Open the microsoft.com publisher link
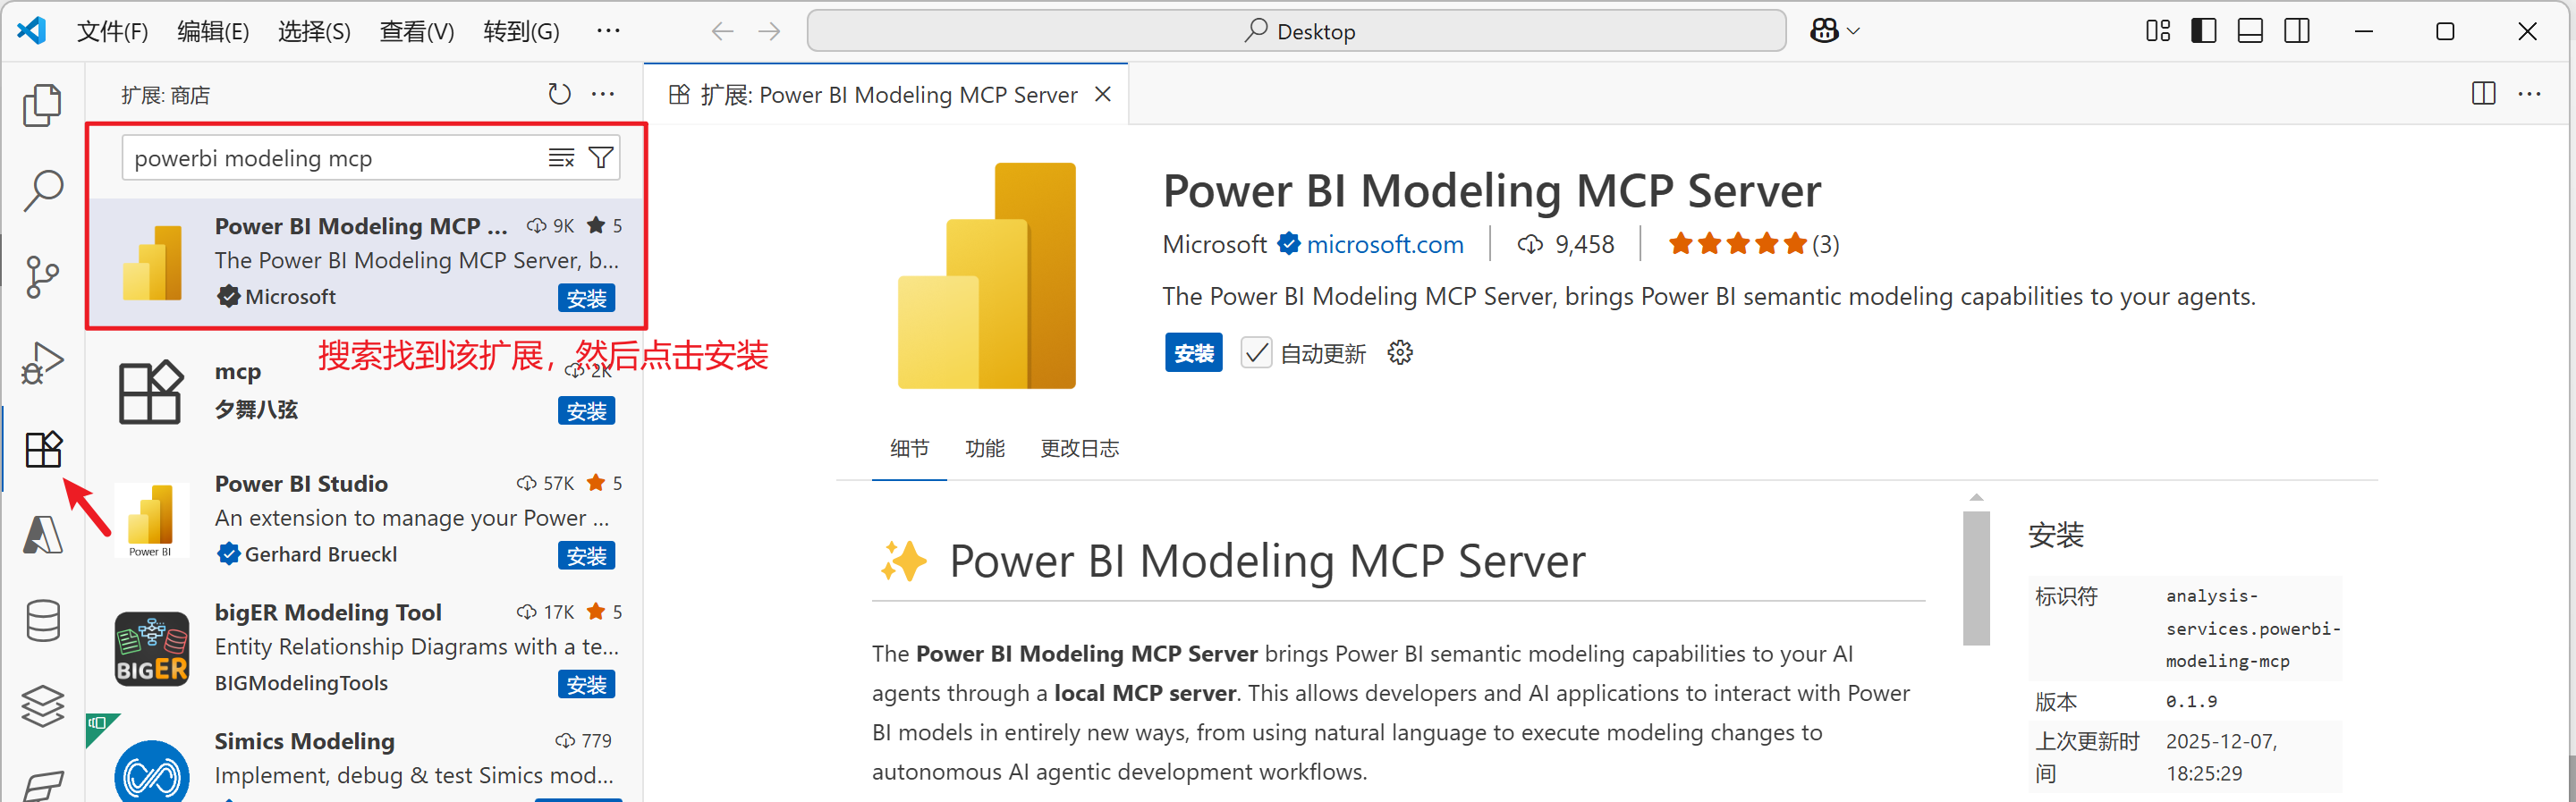Image resolution: width=2576 pixels, height=802 pixels. point(1384,245)
